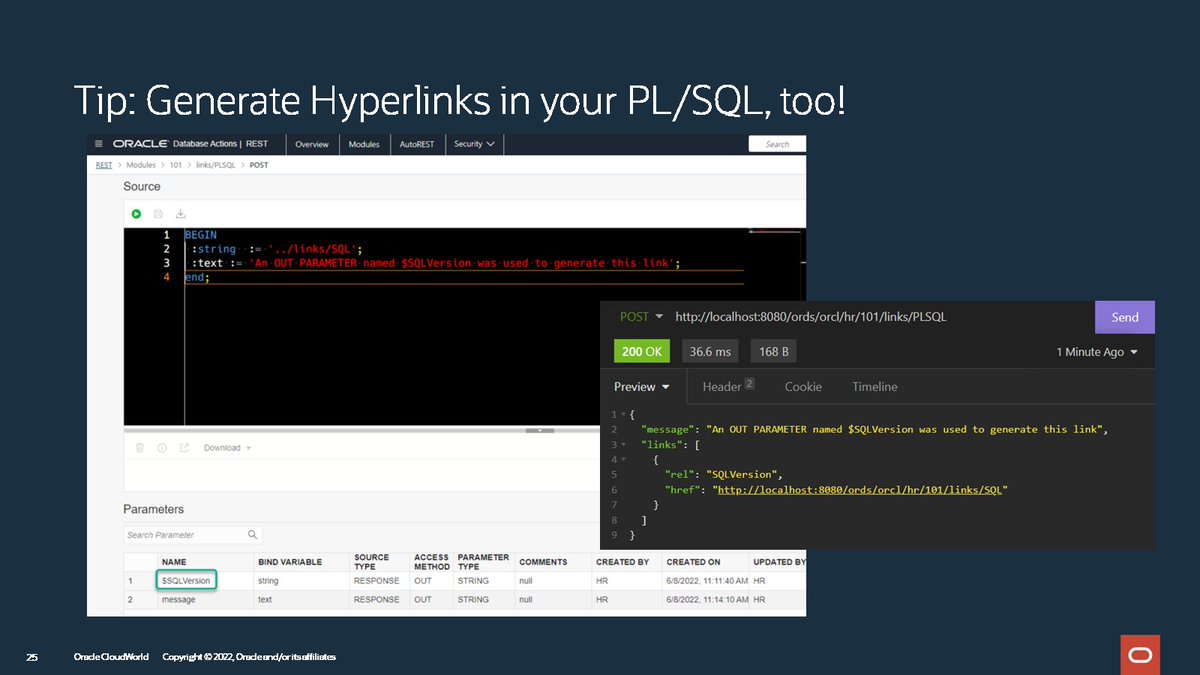Click the CREATED ON column header
The width and height of the screenshot is (1200, 675).
[693, 562]
